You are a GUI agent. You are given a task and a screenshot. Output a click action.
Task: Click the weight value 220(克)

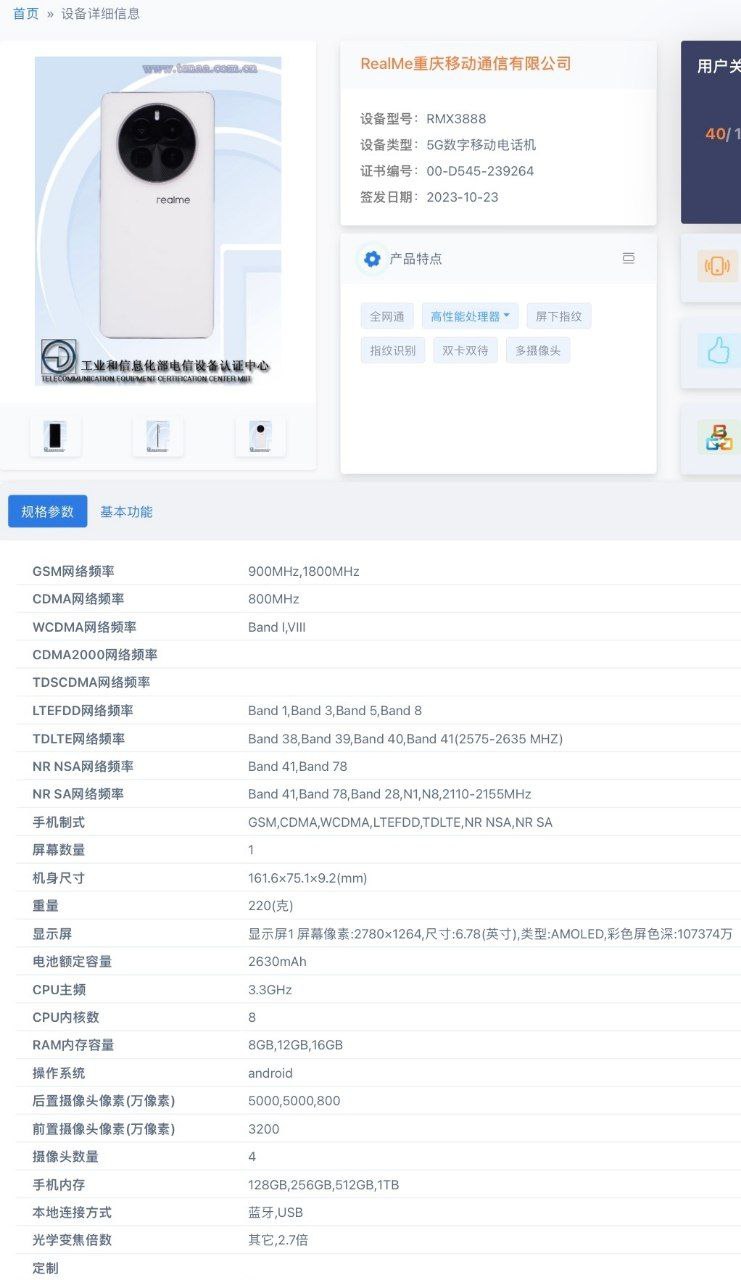coord(269,906)
